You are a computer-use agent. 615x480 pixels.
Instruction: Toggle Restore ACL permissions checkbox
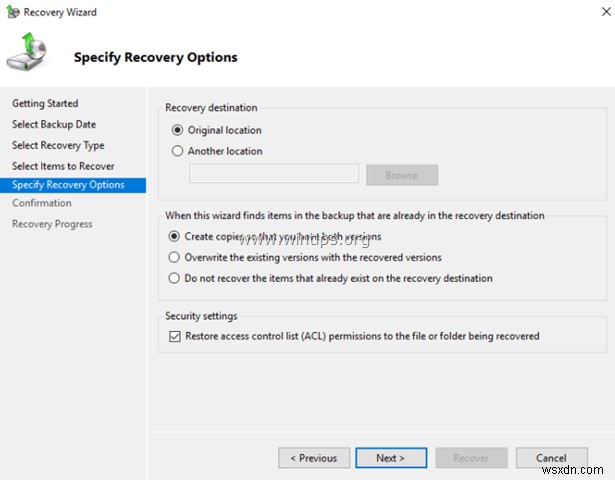pos(175,336)
